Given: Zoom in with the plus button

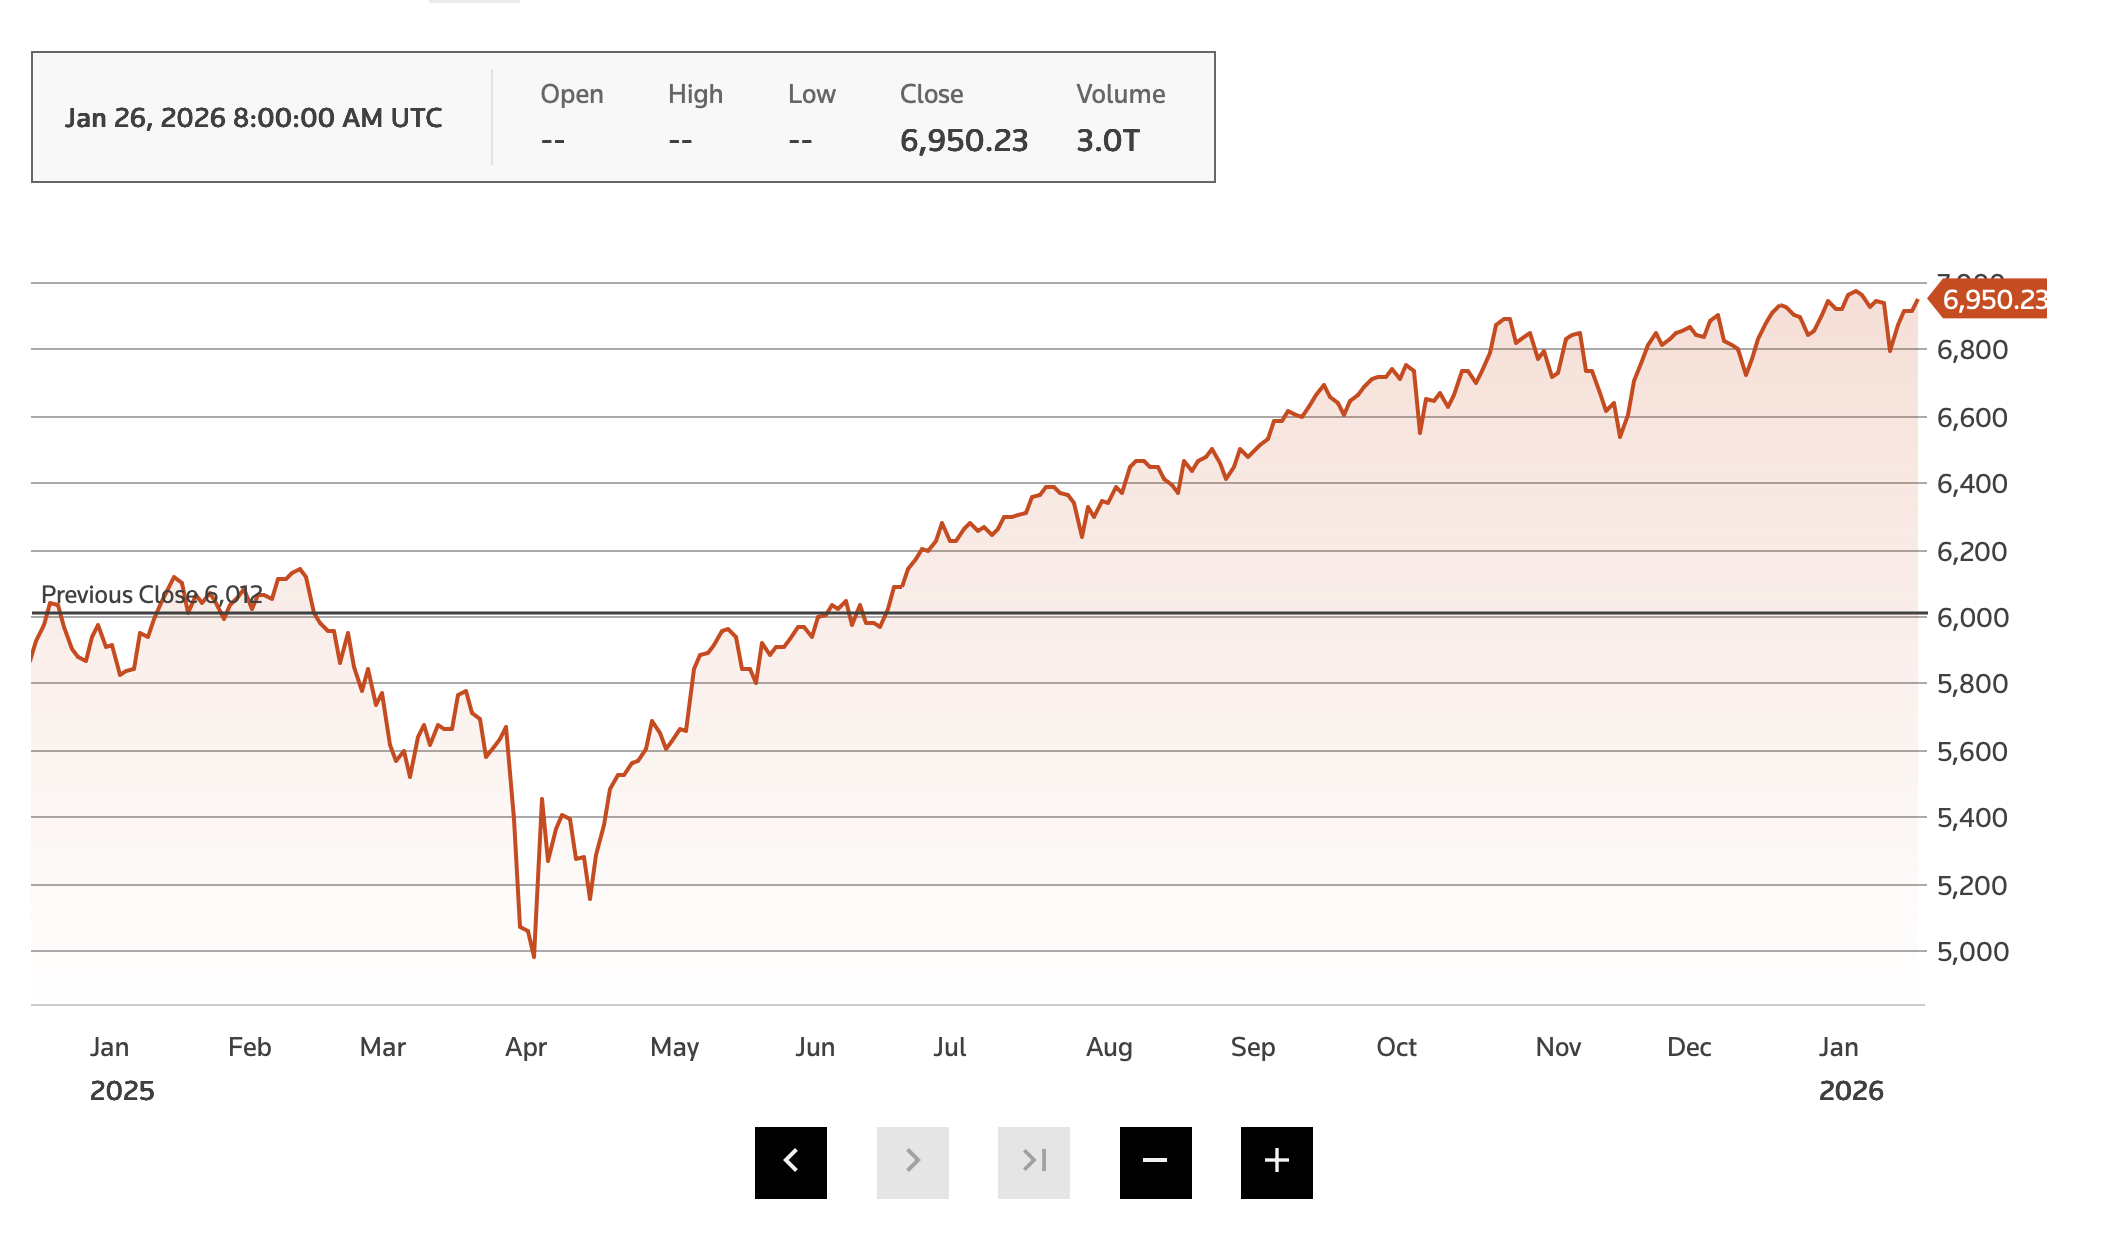Looking at the screenshot, I should click(x=1276, y=1162).
